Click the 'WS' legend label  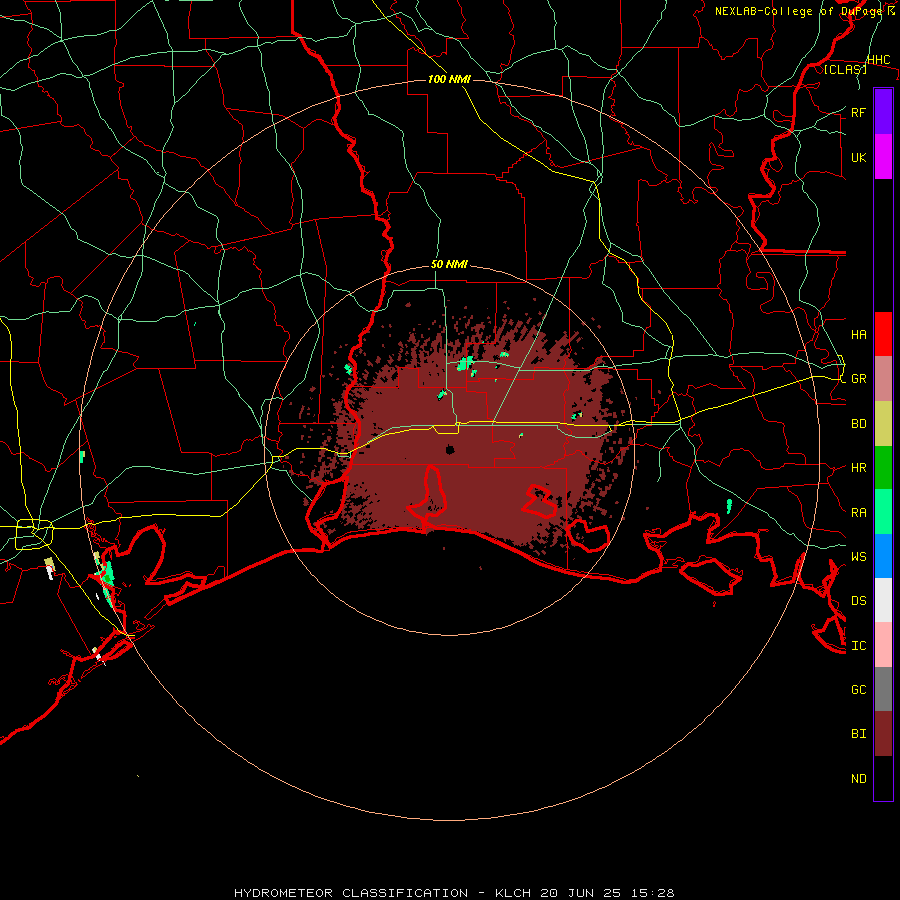tap(858, 556)
